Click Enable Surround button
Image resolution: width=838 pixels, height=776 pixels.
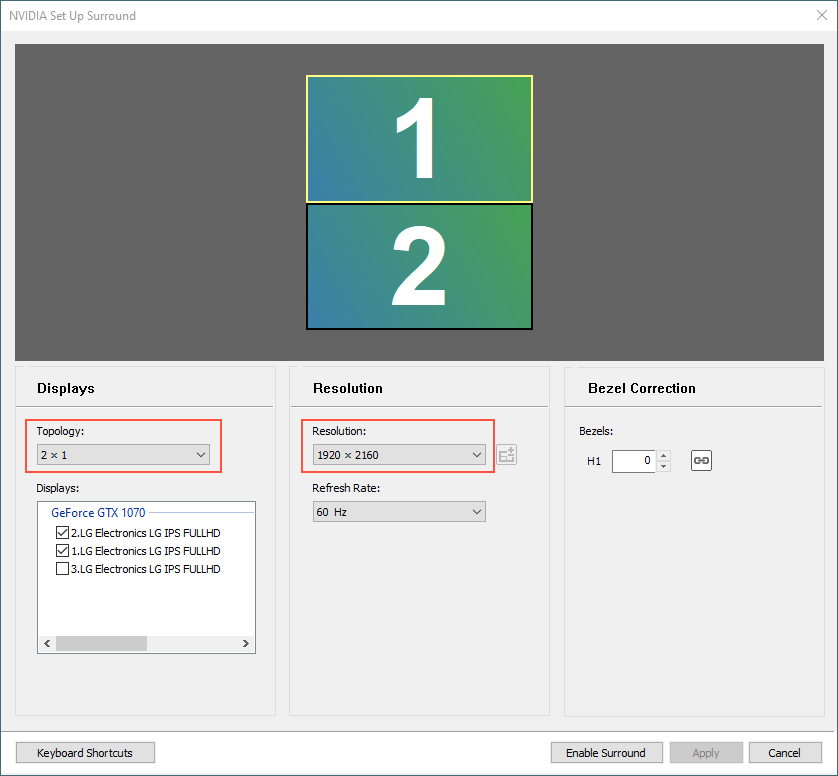click(x=607, y=752)
